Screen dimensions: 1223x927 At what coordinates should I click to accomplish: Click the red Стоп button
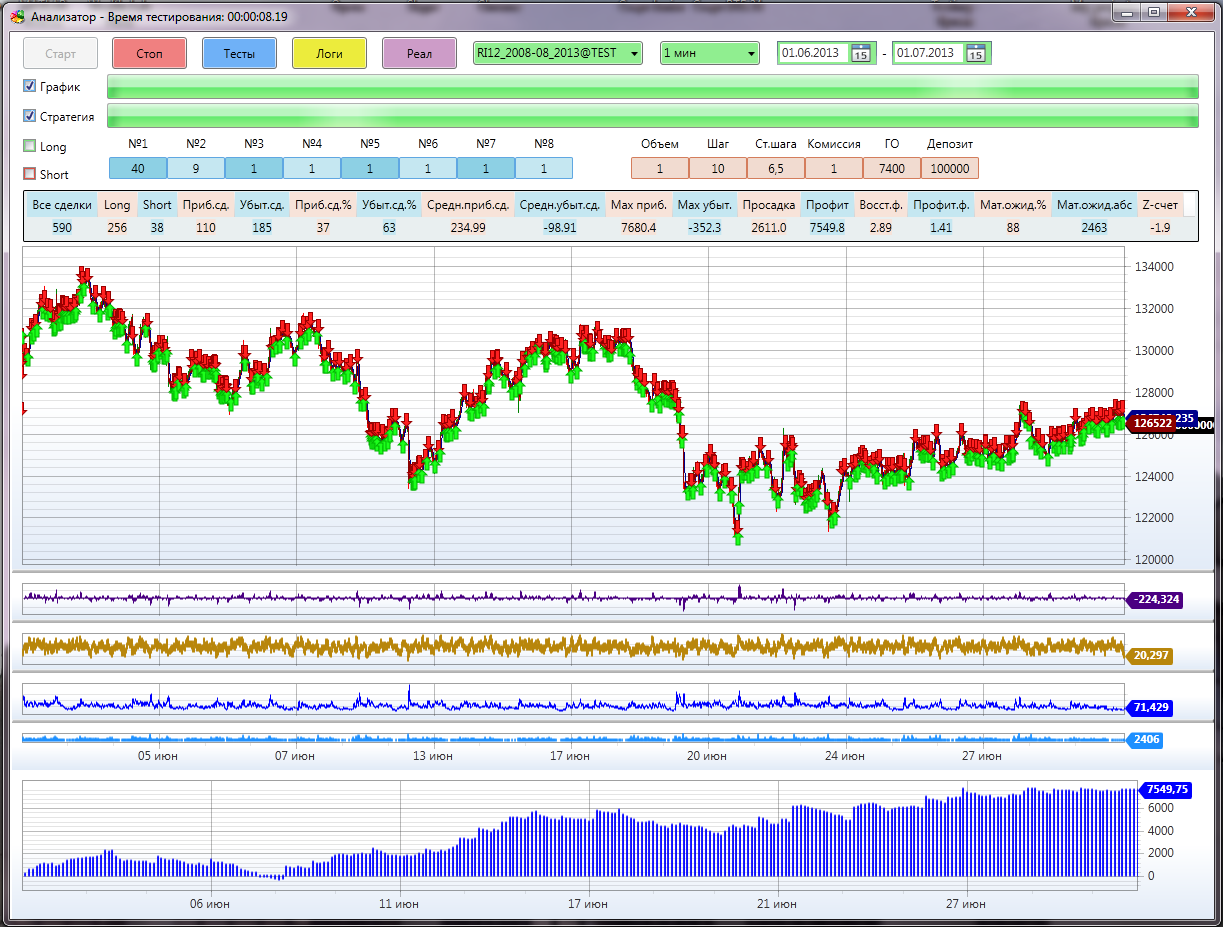coord(150,53)
